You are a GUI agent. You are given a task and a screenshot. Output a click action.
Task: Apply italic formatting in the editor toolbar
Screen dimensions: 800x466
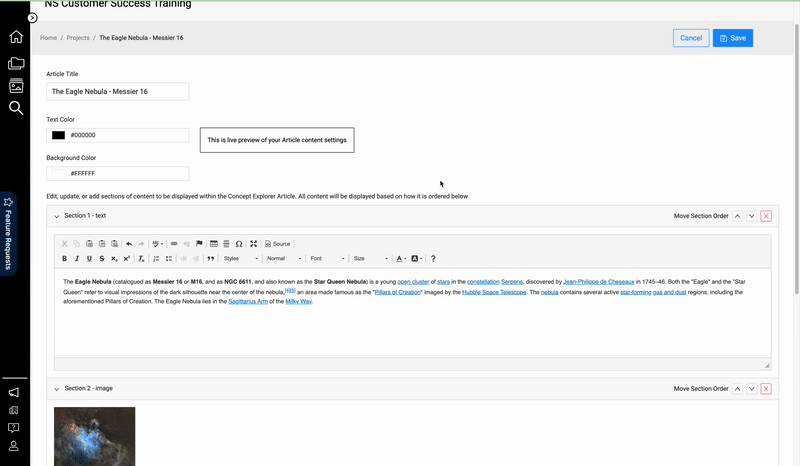77,258
